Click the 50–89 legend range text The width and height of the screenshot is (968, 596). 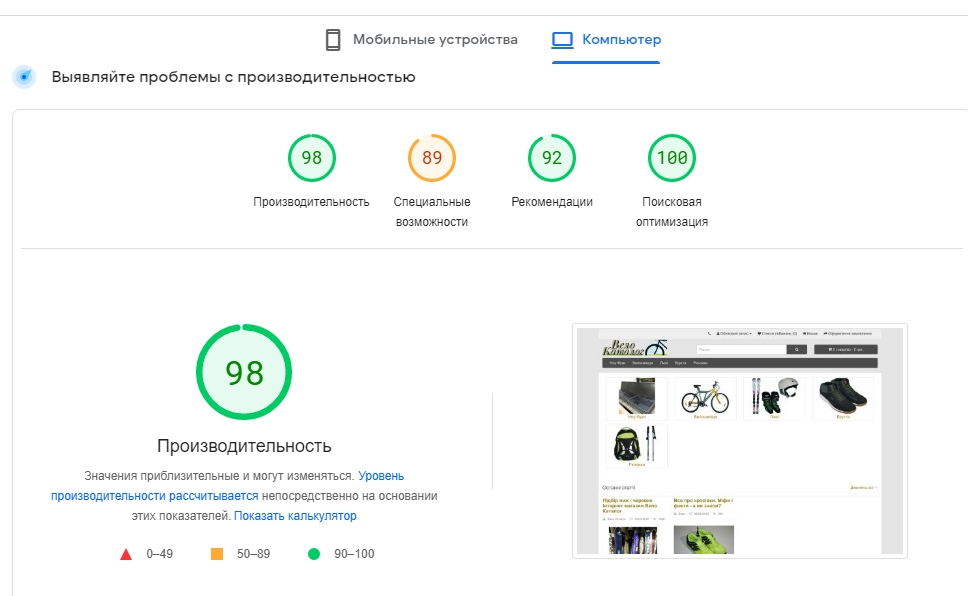[253, 554]
